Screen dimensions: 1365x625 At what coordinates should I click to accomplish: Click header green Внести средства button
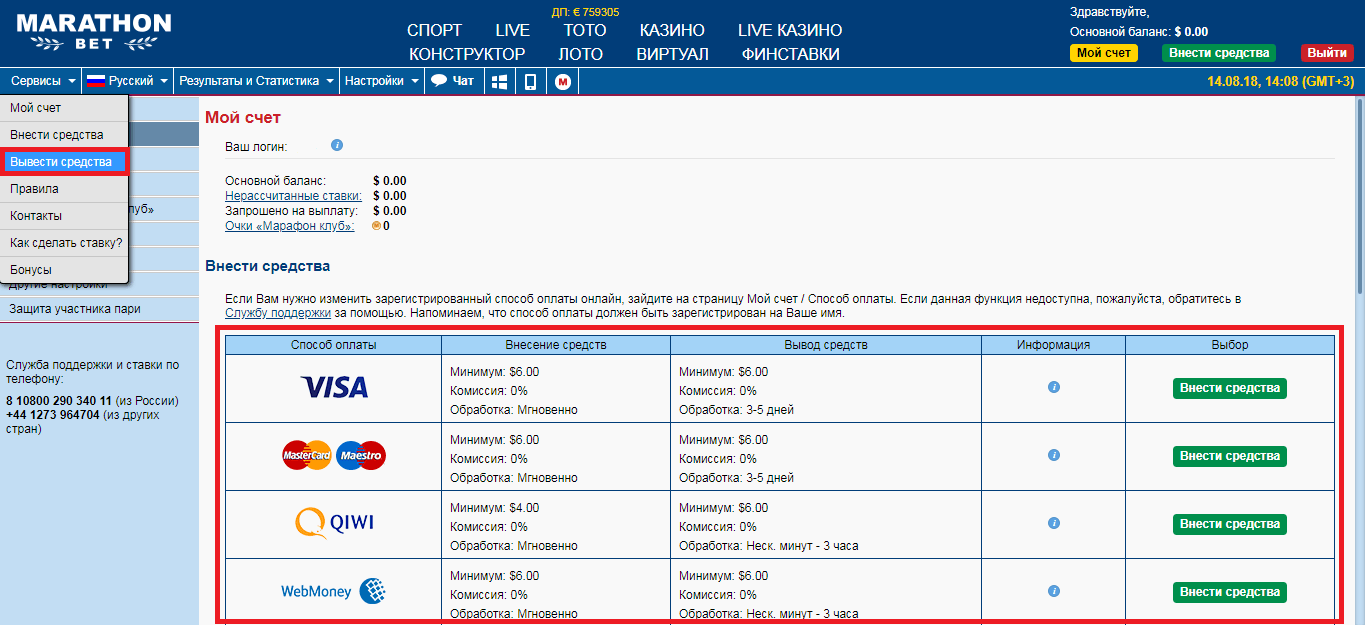click(1219, 53)
